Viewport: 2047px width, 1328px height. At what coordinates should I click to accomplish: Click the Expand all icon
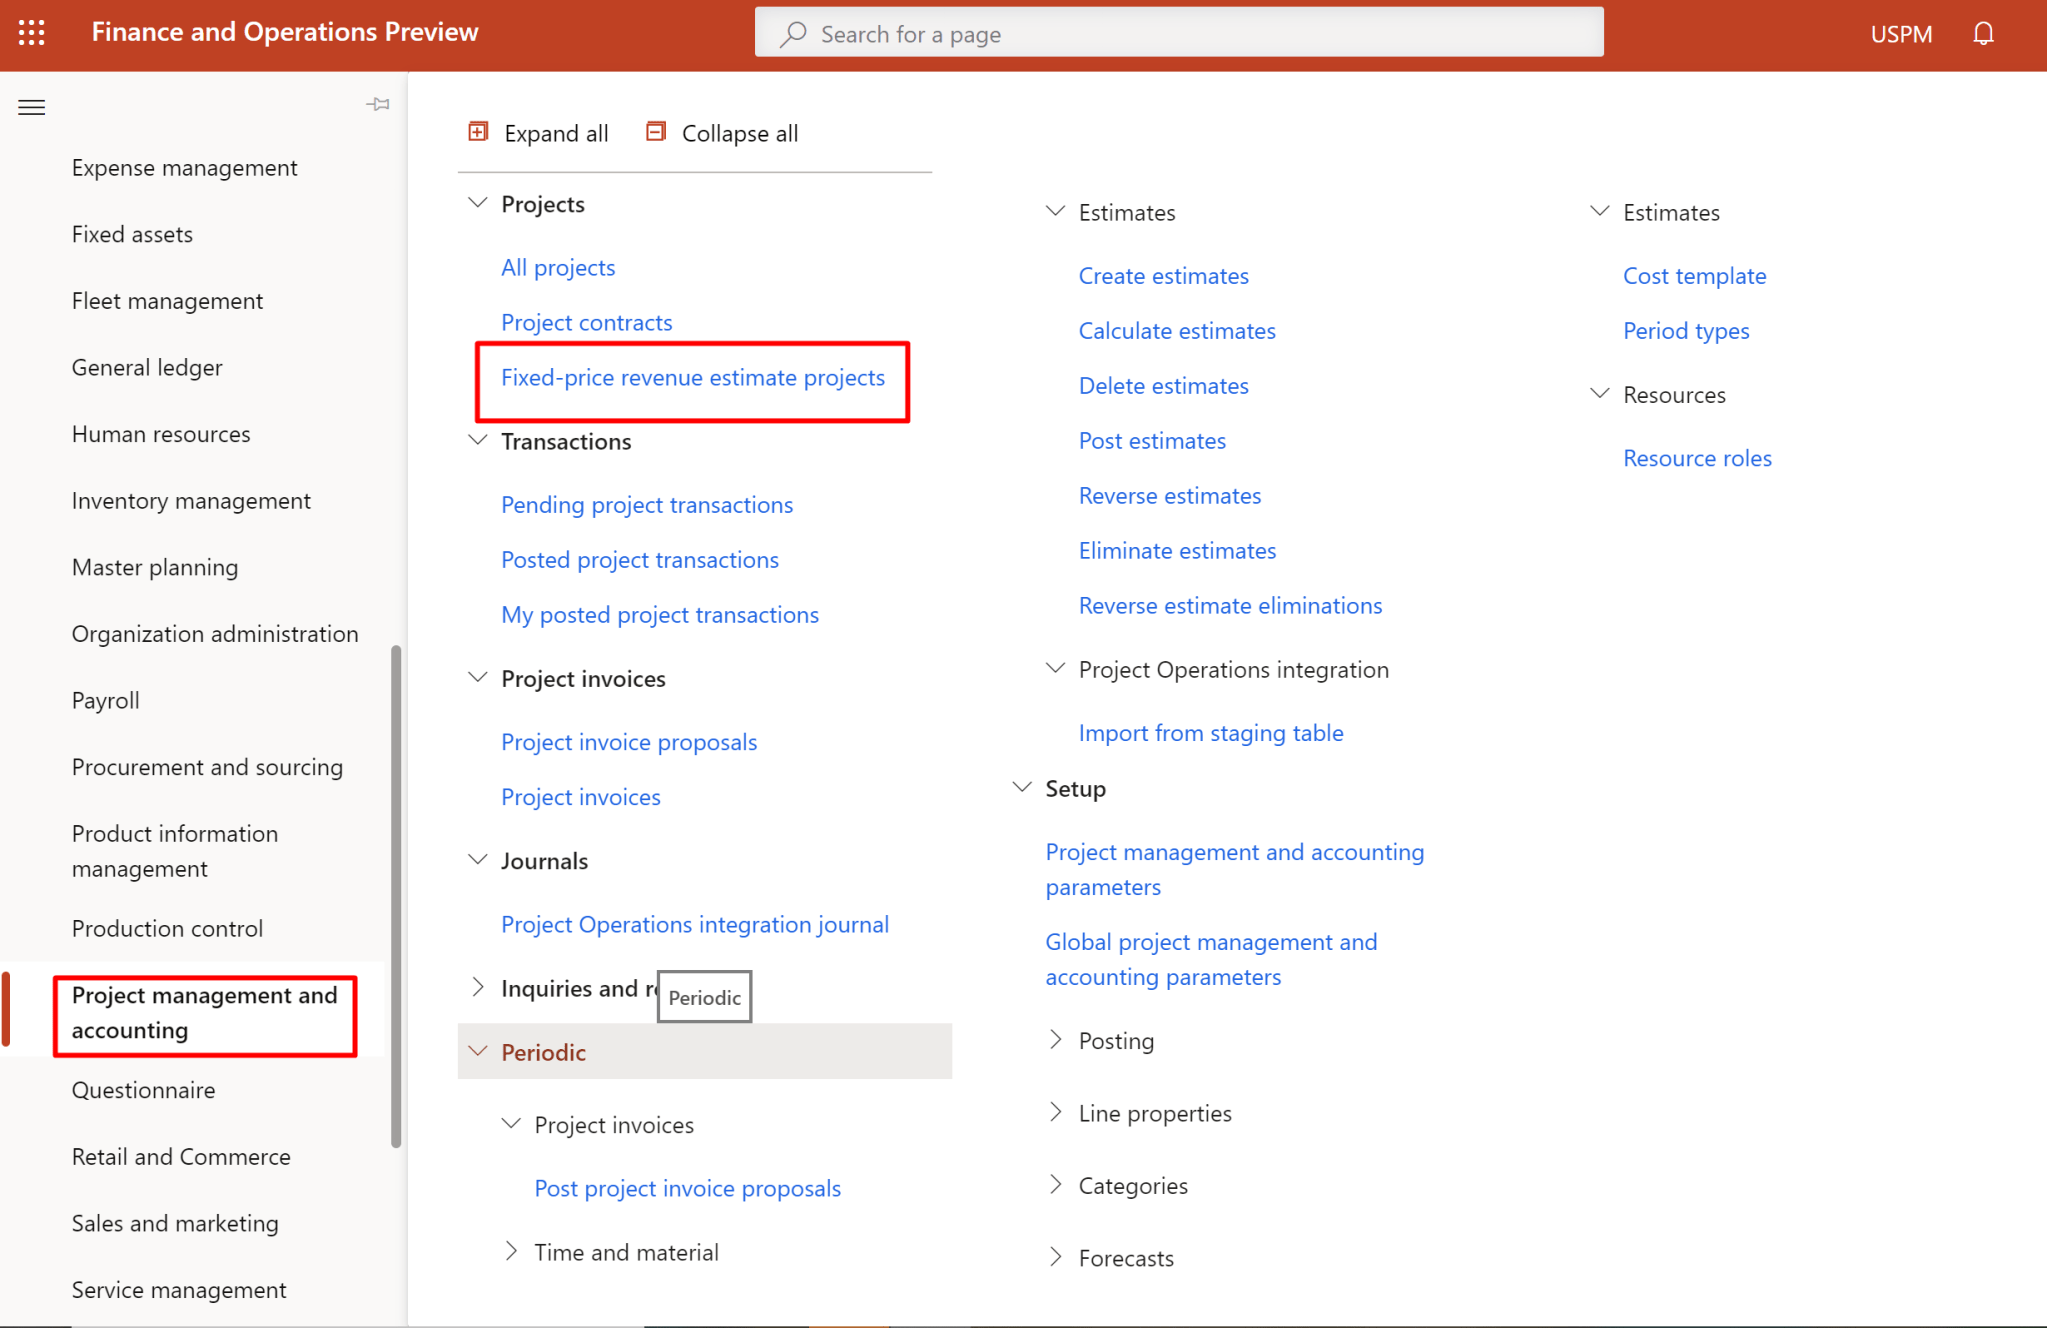[478, 131]
